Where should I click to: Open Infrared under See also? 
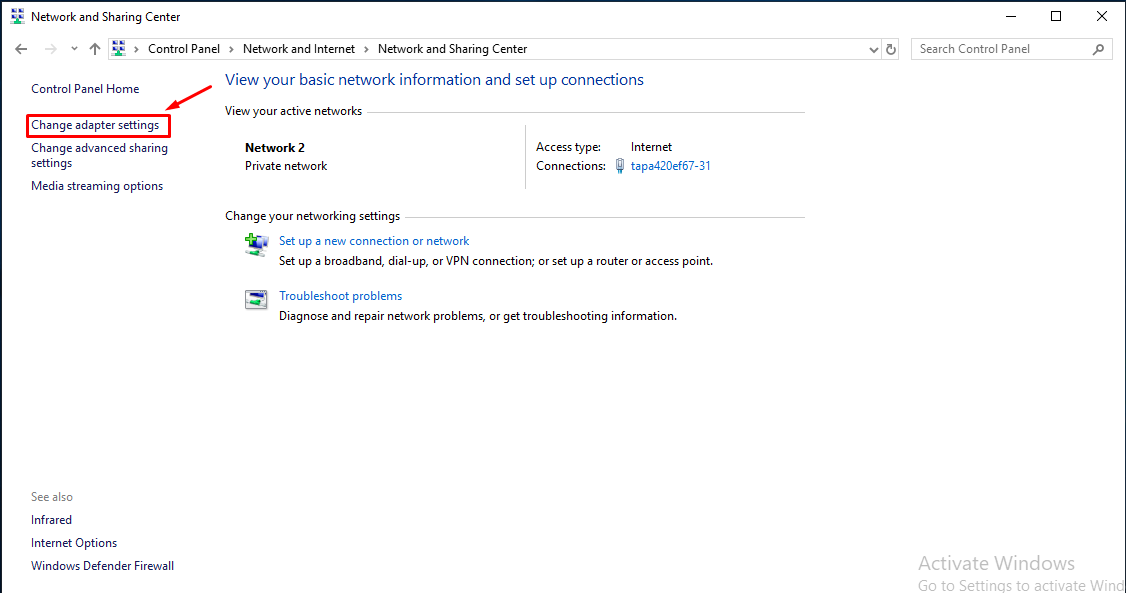51,520
